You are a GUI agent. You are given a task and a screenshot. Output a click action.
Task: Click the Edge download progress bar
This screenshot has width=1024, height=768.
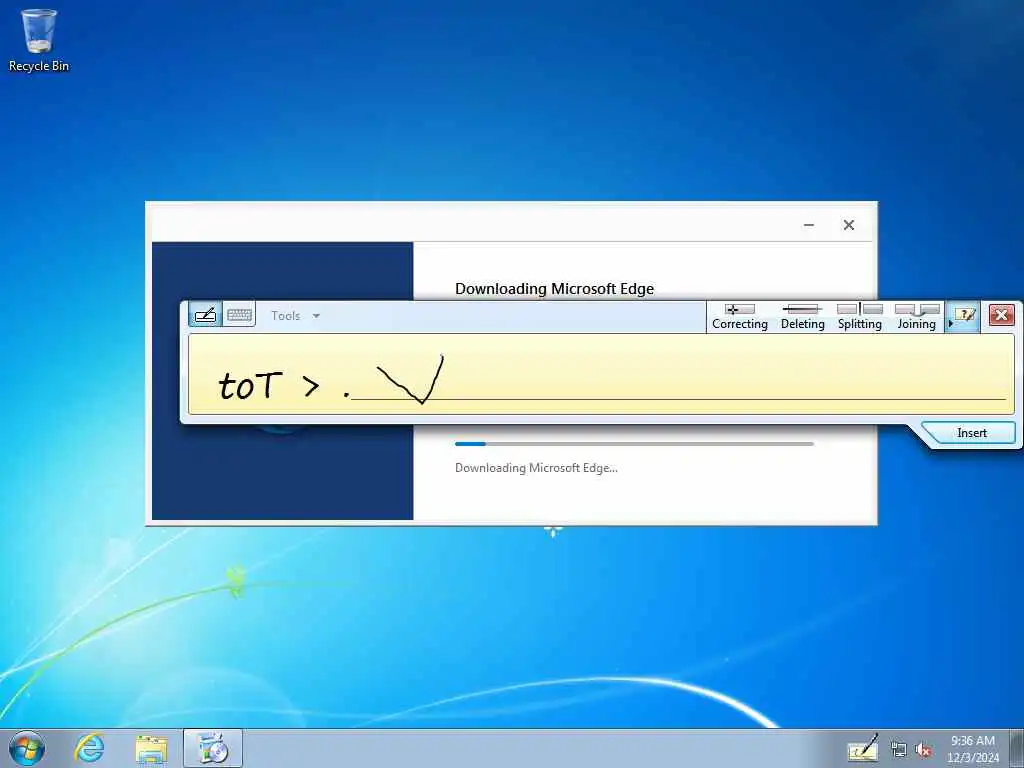point(634,444)
